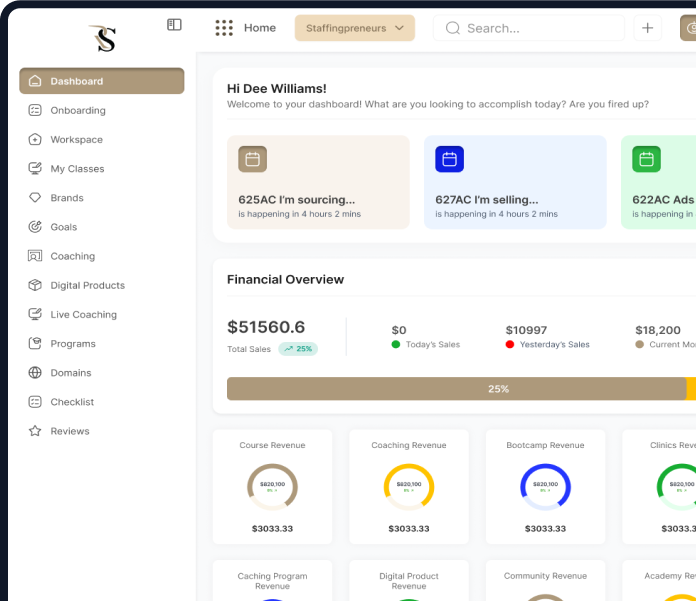Click the Digital Product Revenue card title
The image size is (696, 601).
click(409, 581)
